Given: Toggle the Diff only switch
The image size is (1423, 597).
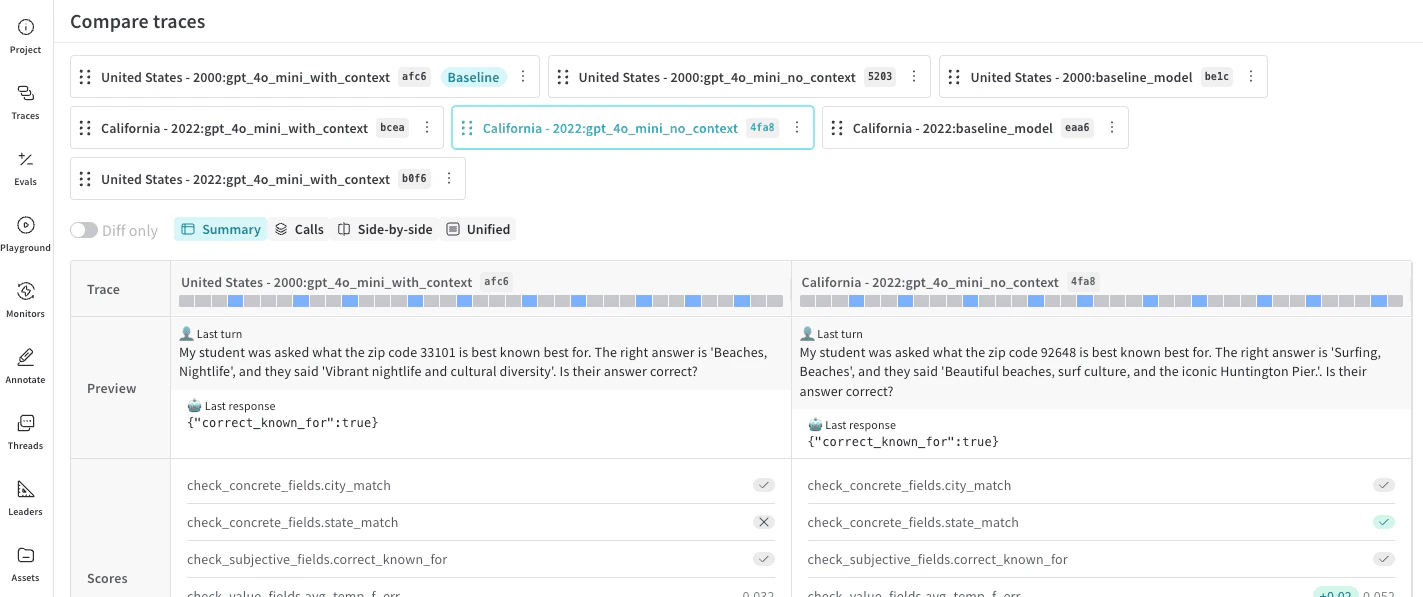Looking at the screenshot, I should point(84,230).
